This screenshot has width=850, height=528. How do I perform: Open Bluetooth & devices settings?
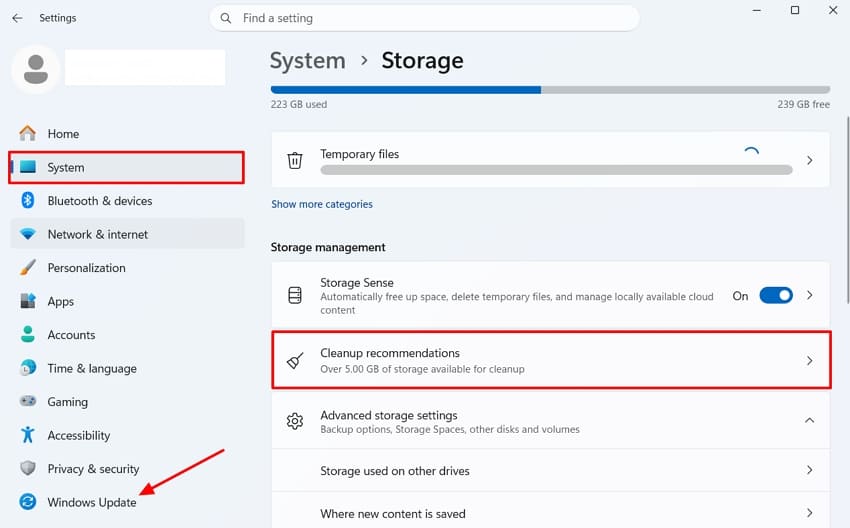tap(127, 201)
